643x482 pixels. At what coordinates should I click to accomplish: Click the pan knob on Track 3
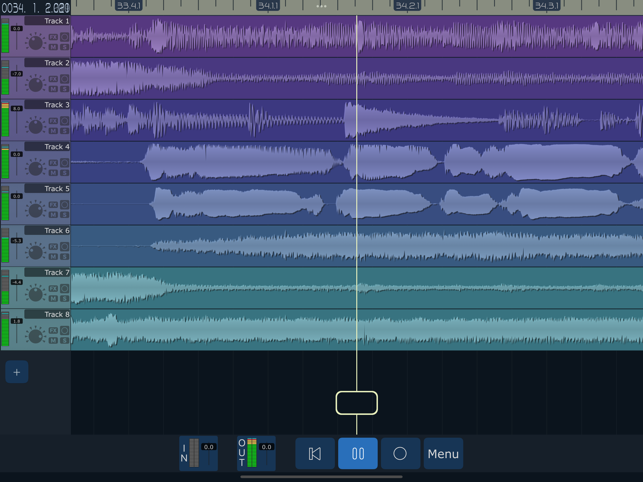point(36,126)
